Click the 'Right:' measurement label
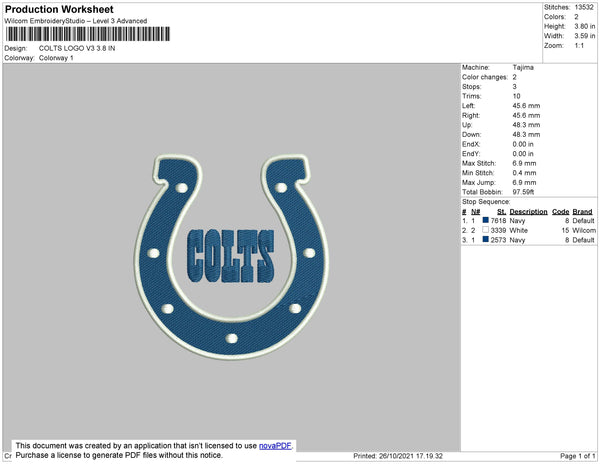The height and width of the screenshot is (464, 600). pyautogui.click(x=471, y=115)
